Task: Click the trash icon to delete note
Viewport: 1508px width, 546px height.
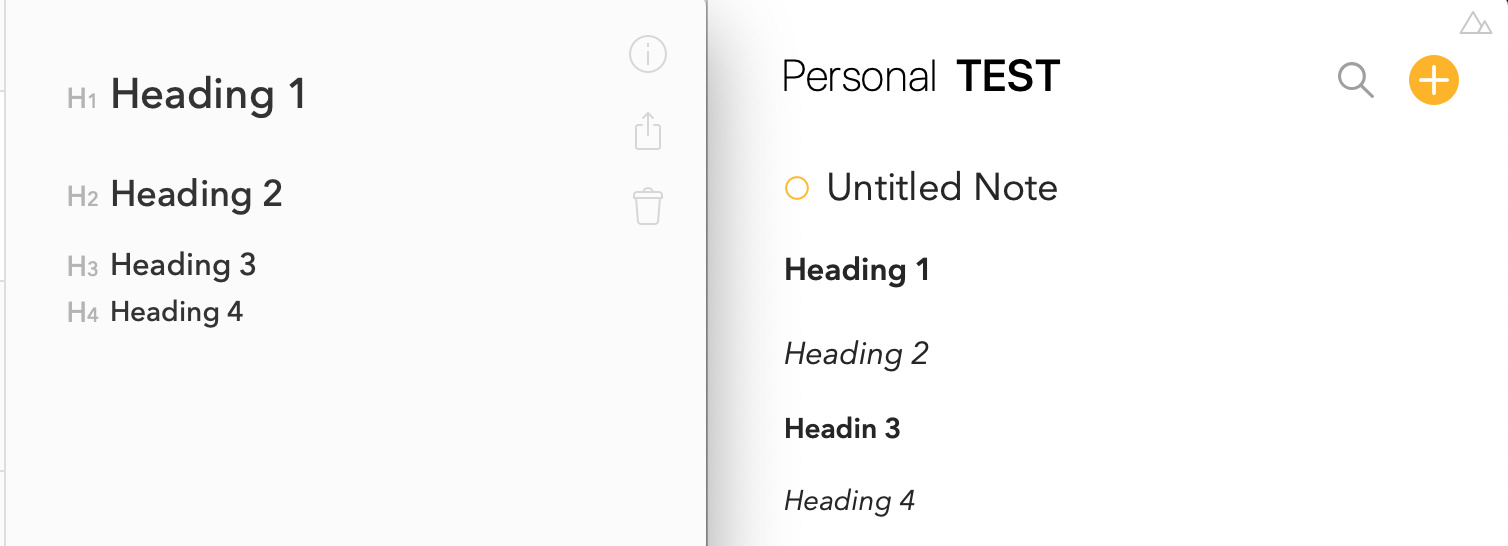Action: (x=648, y=206)
